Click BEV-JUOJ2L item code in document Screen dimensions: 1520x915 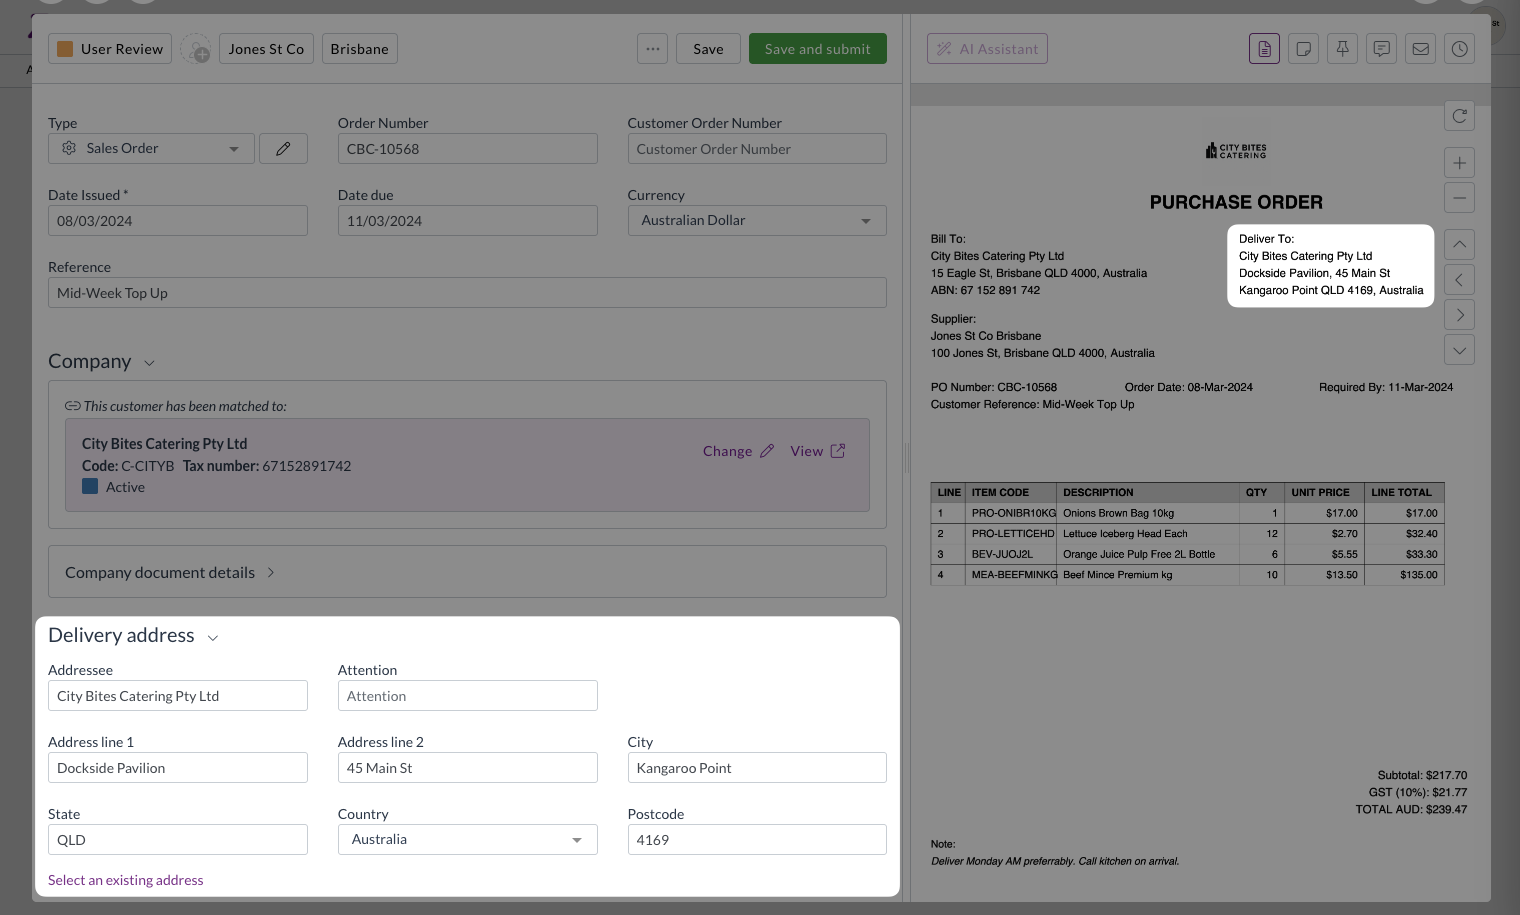coord(1002,554)
